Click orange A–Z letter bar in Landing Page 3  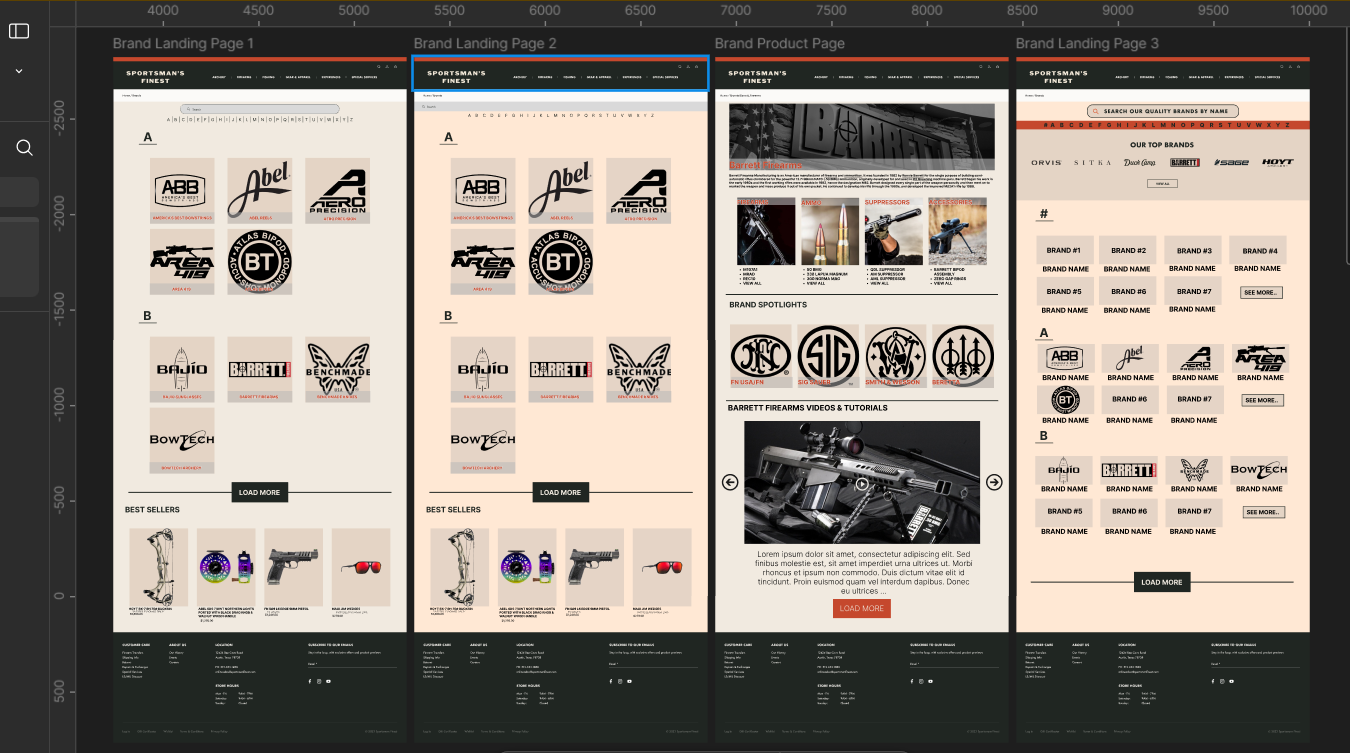[1163, 126]
